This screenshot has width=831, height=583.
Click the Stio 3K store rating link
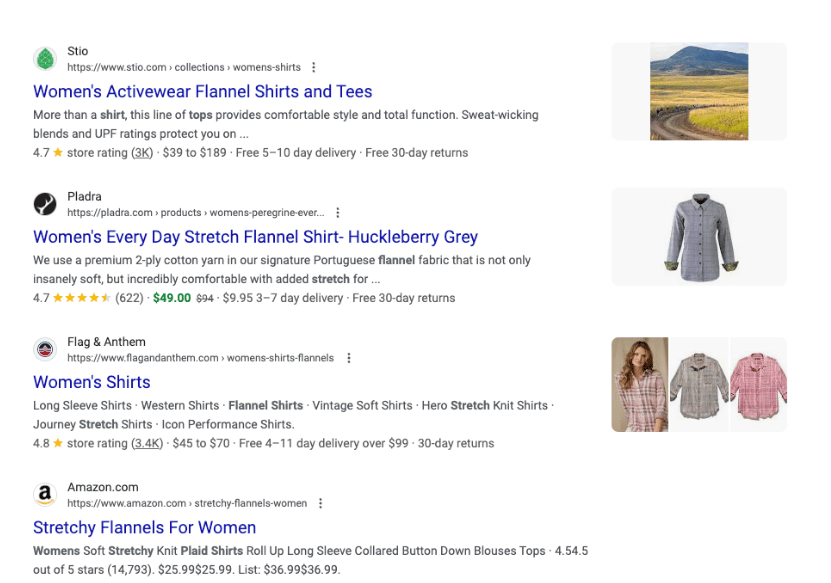point(143,153)
